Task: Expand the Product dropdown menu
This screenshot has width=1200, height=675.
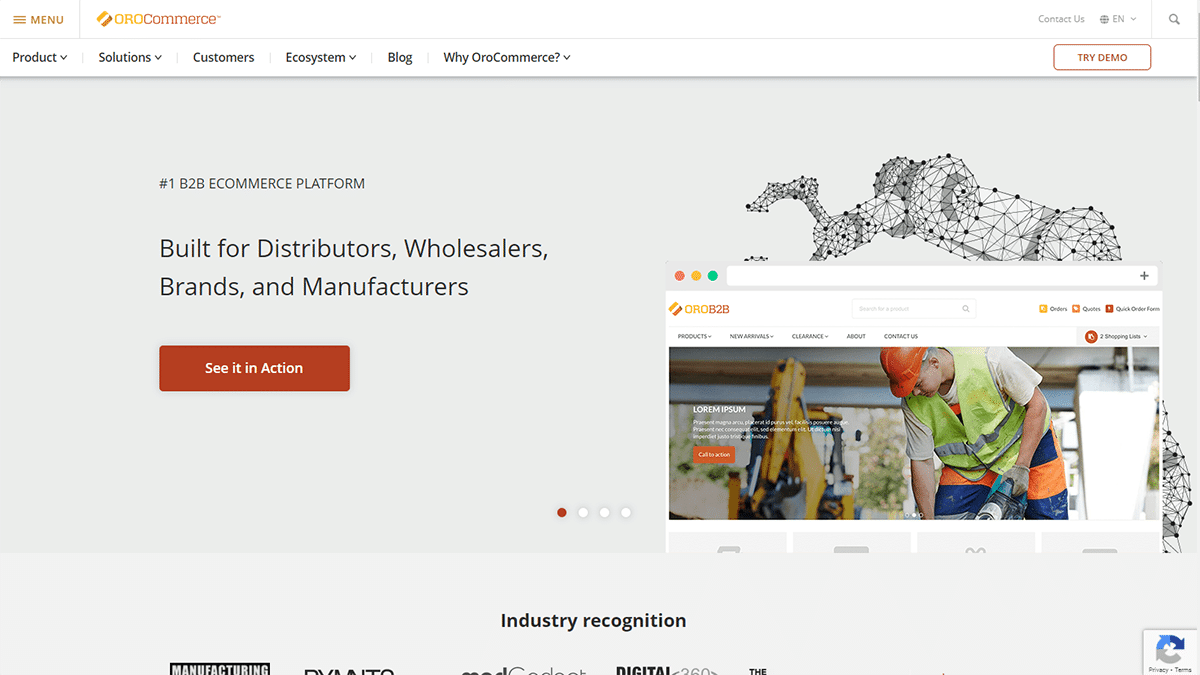Action: tap(40, 57)
